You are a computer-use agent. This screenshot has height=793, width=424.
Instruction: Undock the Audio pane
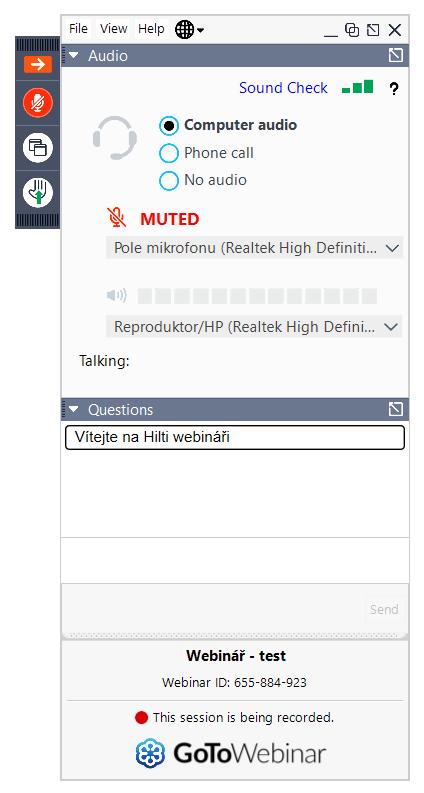coord(396,55)
